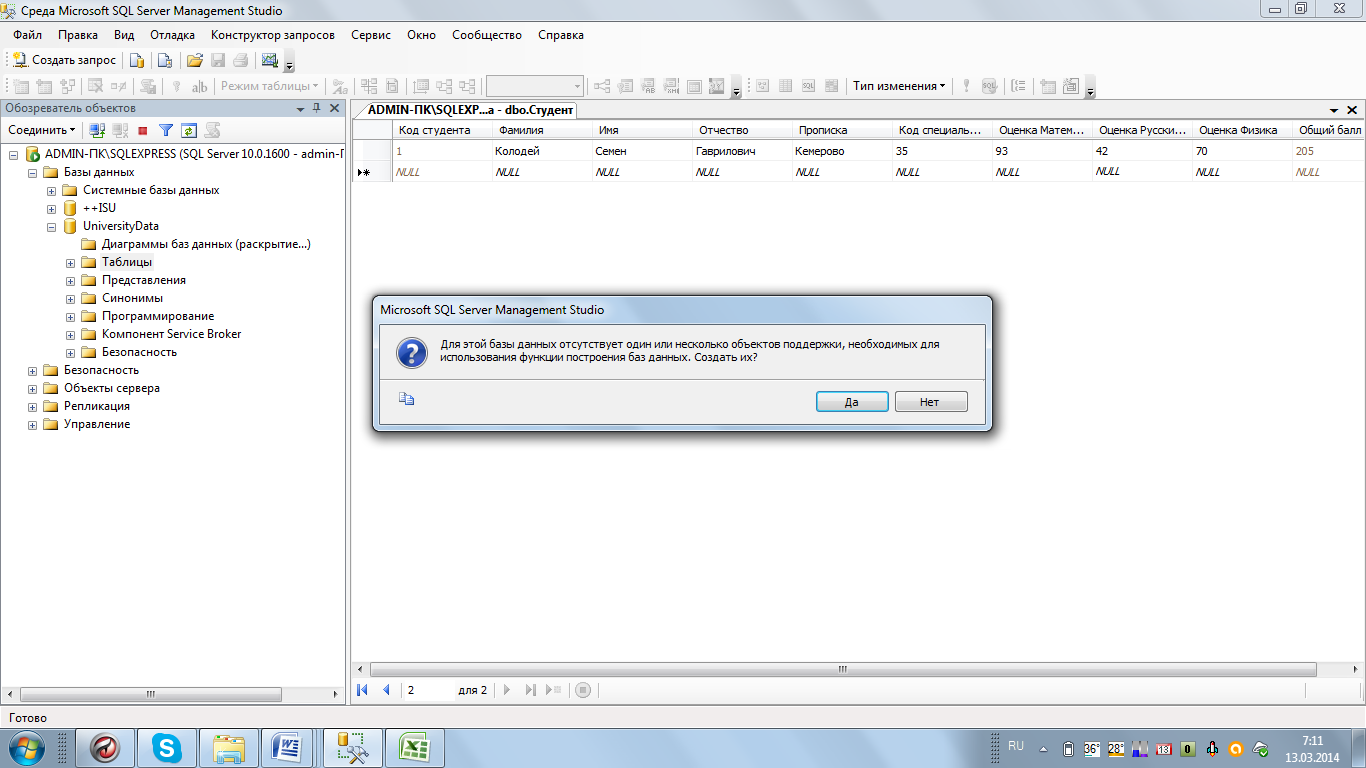Click the Код студента column header
The height and width of the screenshot is (768, 1366).
[x=442, y=130]
